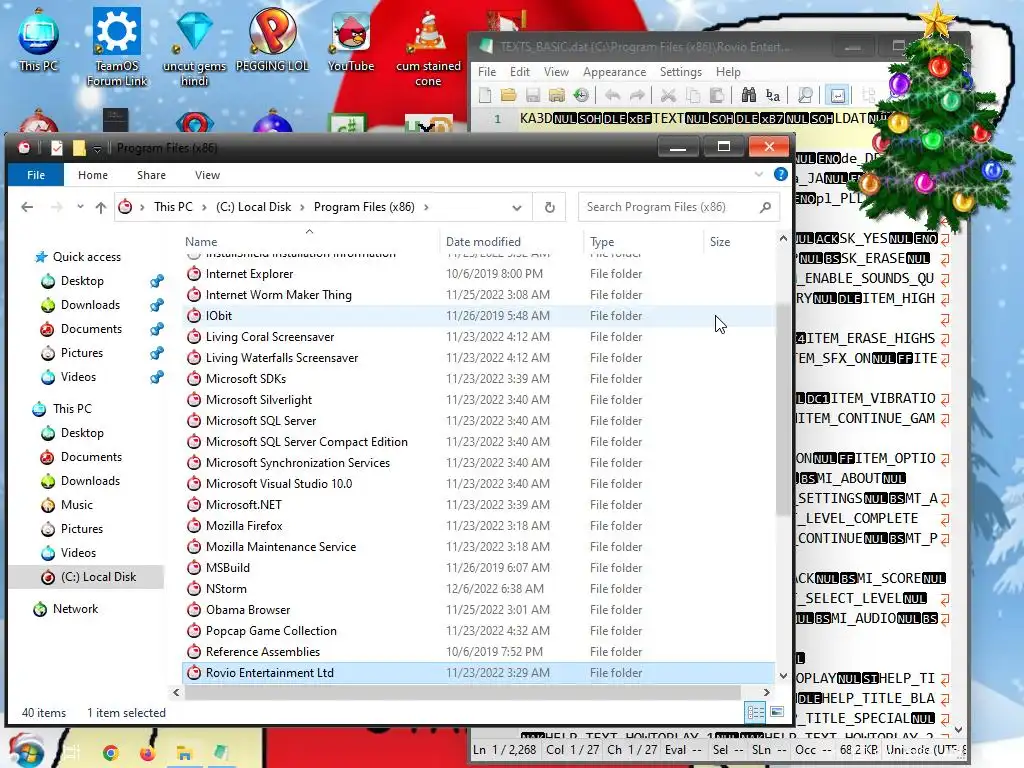Click the scroll down arrow of file list
This screenshot has height=768, width=1024.
(x=783, y=676)
